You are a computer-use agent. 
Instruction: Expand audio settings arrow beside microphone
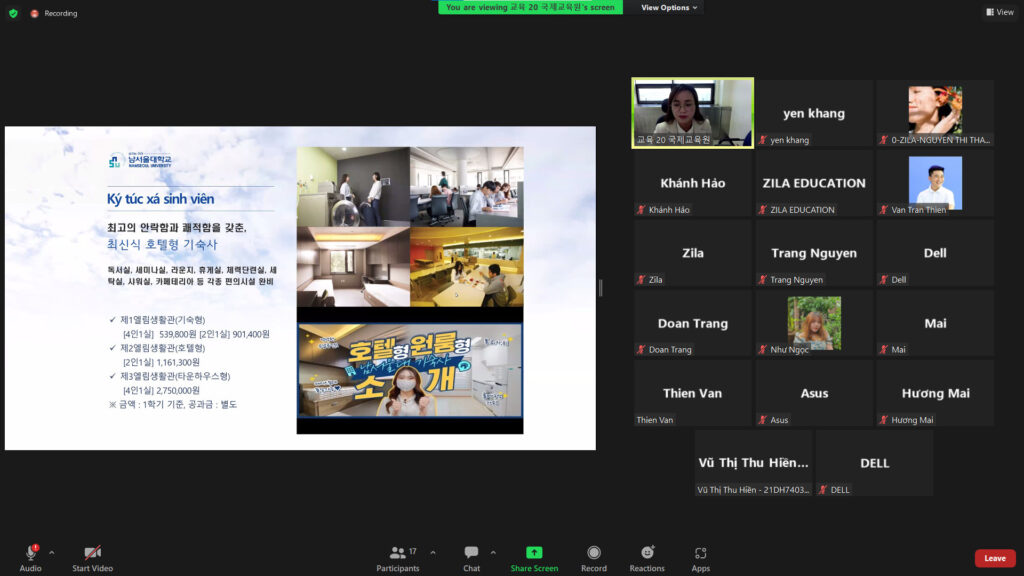coord(52,552)
